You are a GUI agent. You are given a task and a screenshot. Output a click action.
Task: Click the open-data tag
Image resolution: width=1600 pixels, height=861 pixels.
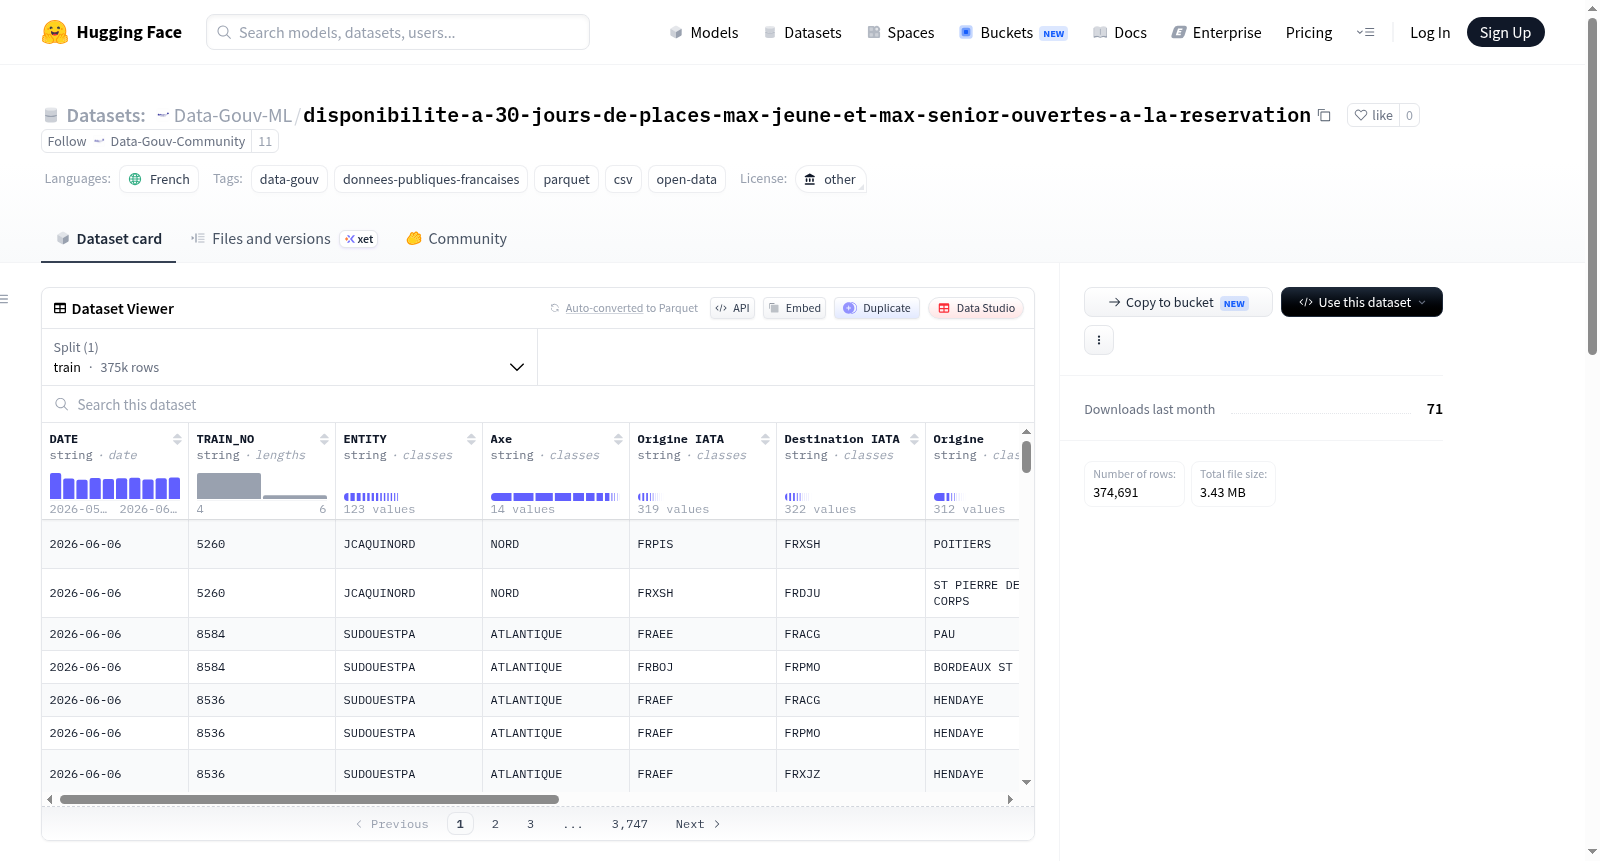686,179
